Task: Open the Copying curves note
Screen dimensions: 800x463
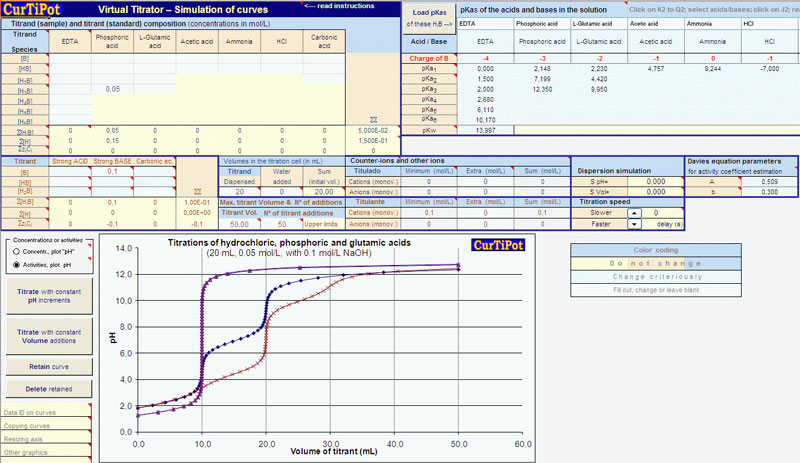Action: [x=46, y=425]
